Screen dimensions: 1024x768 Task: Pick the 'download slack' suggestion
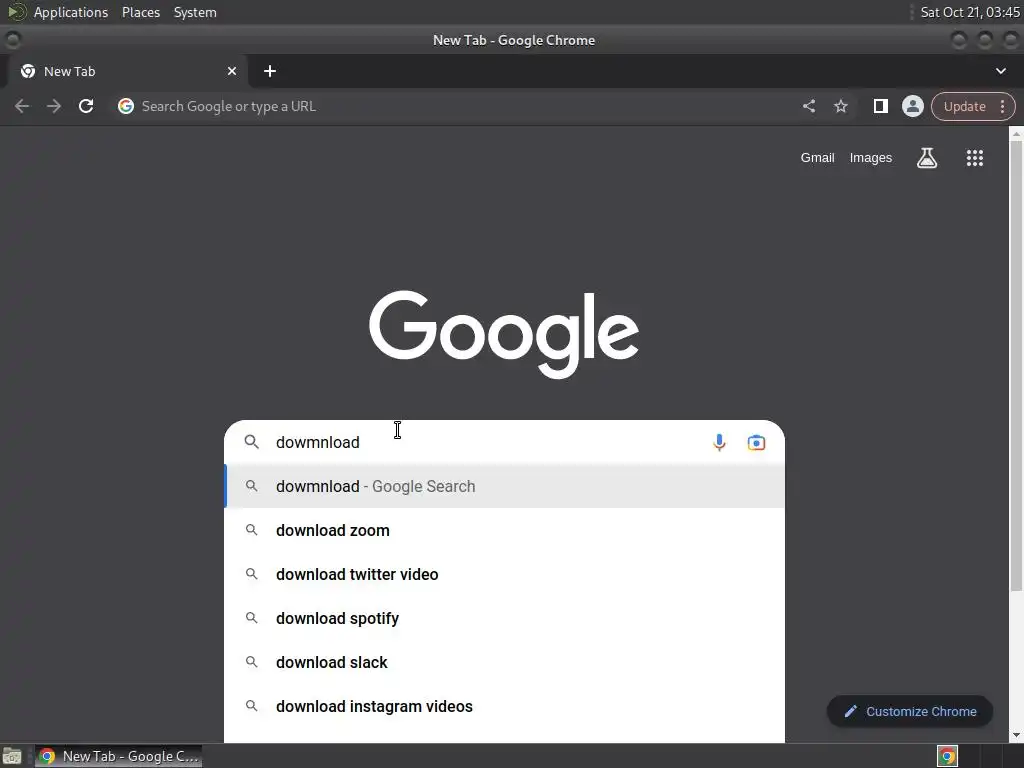tap(504, 662)
